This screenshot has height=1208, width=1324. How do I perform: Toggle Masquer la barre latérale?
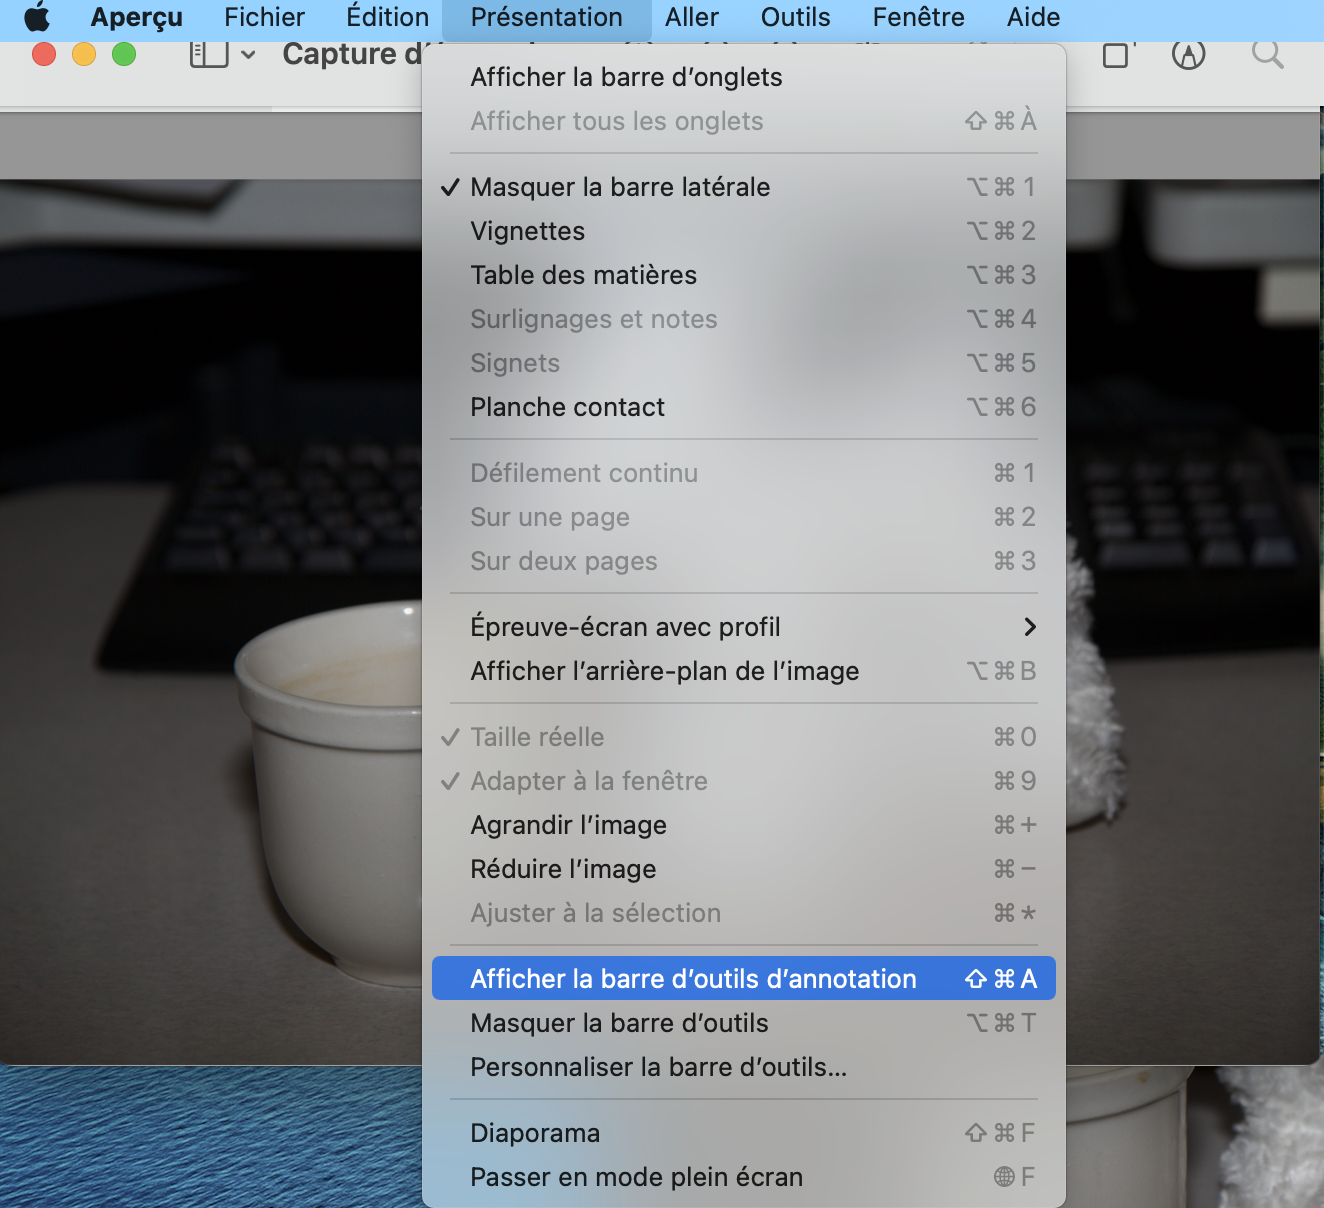point(744,187)
